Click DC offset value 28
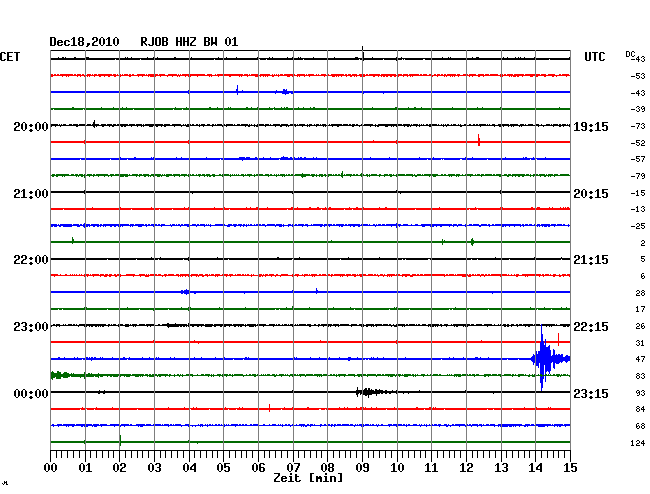Screen dimensions: 650x494 click(640, 293)
